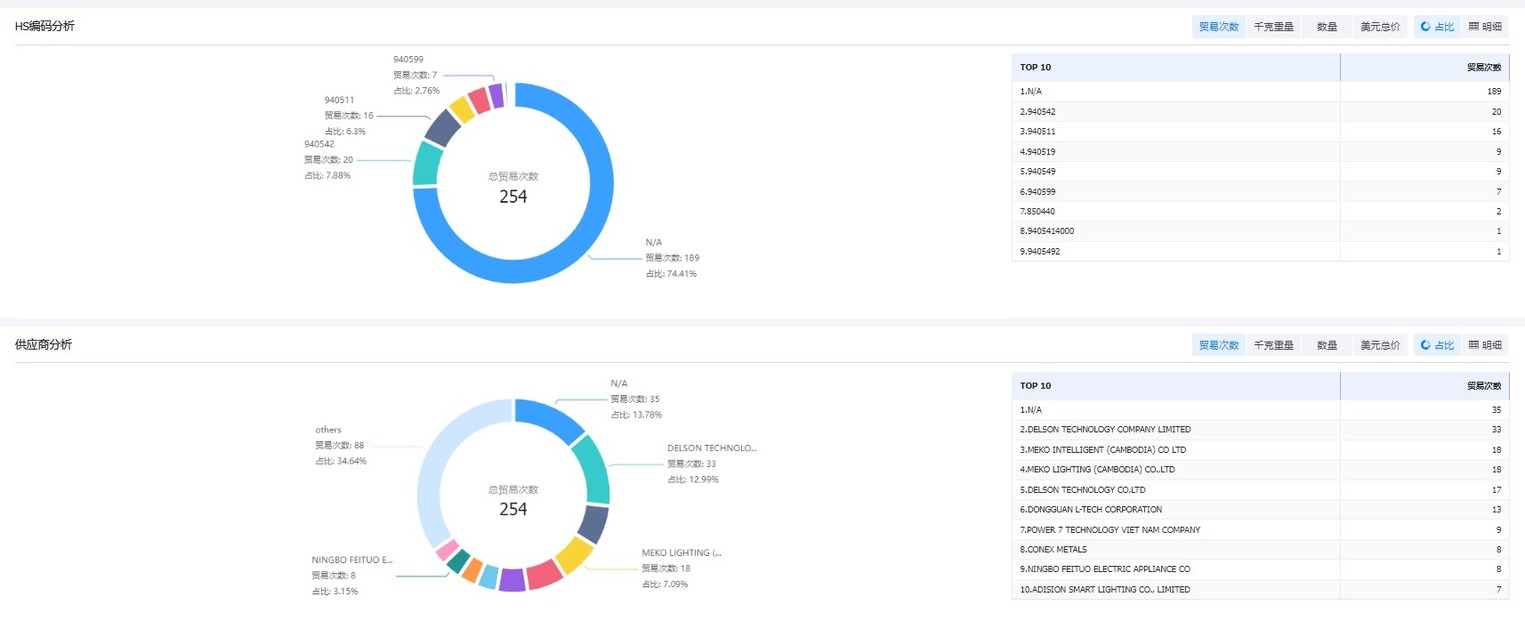Viewport: 1525px width, 621px height.
Task: Click the orange segment in supplier donut
Action: [471, 569]
